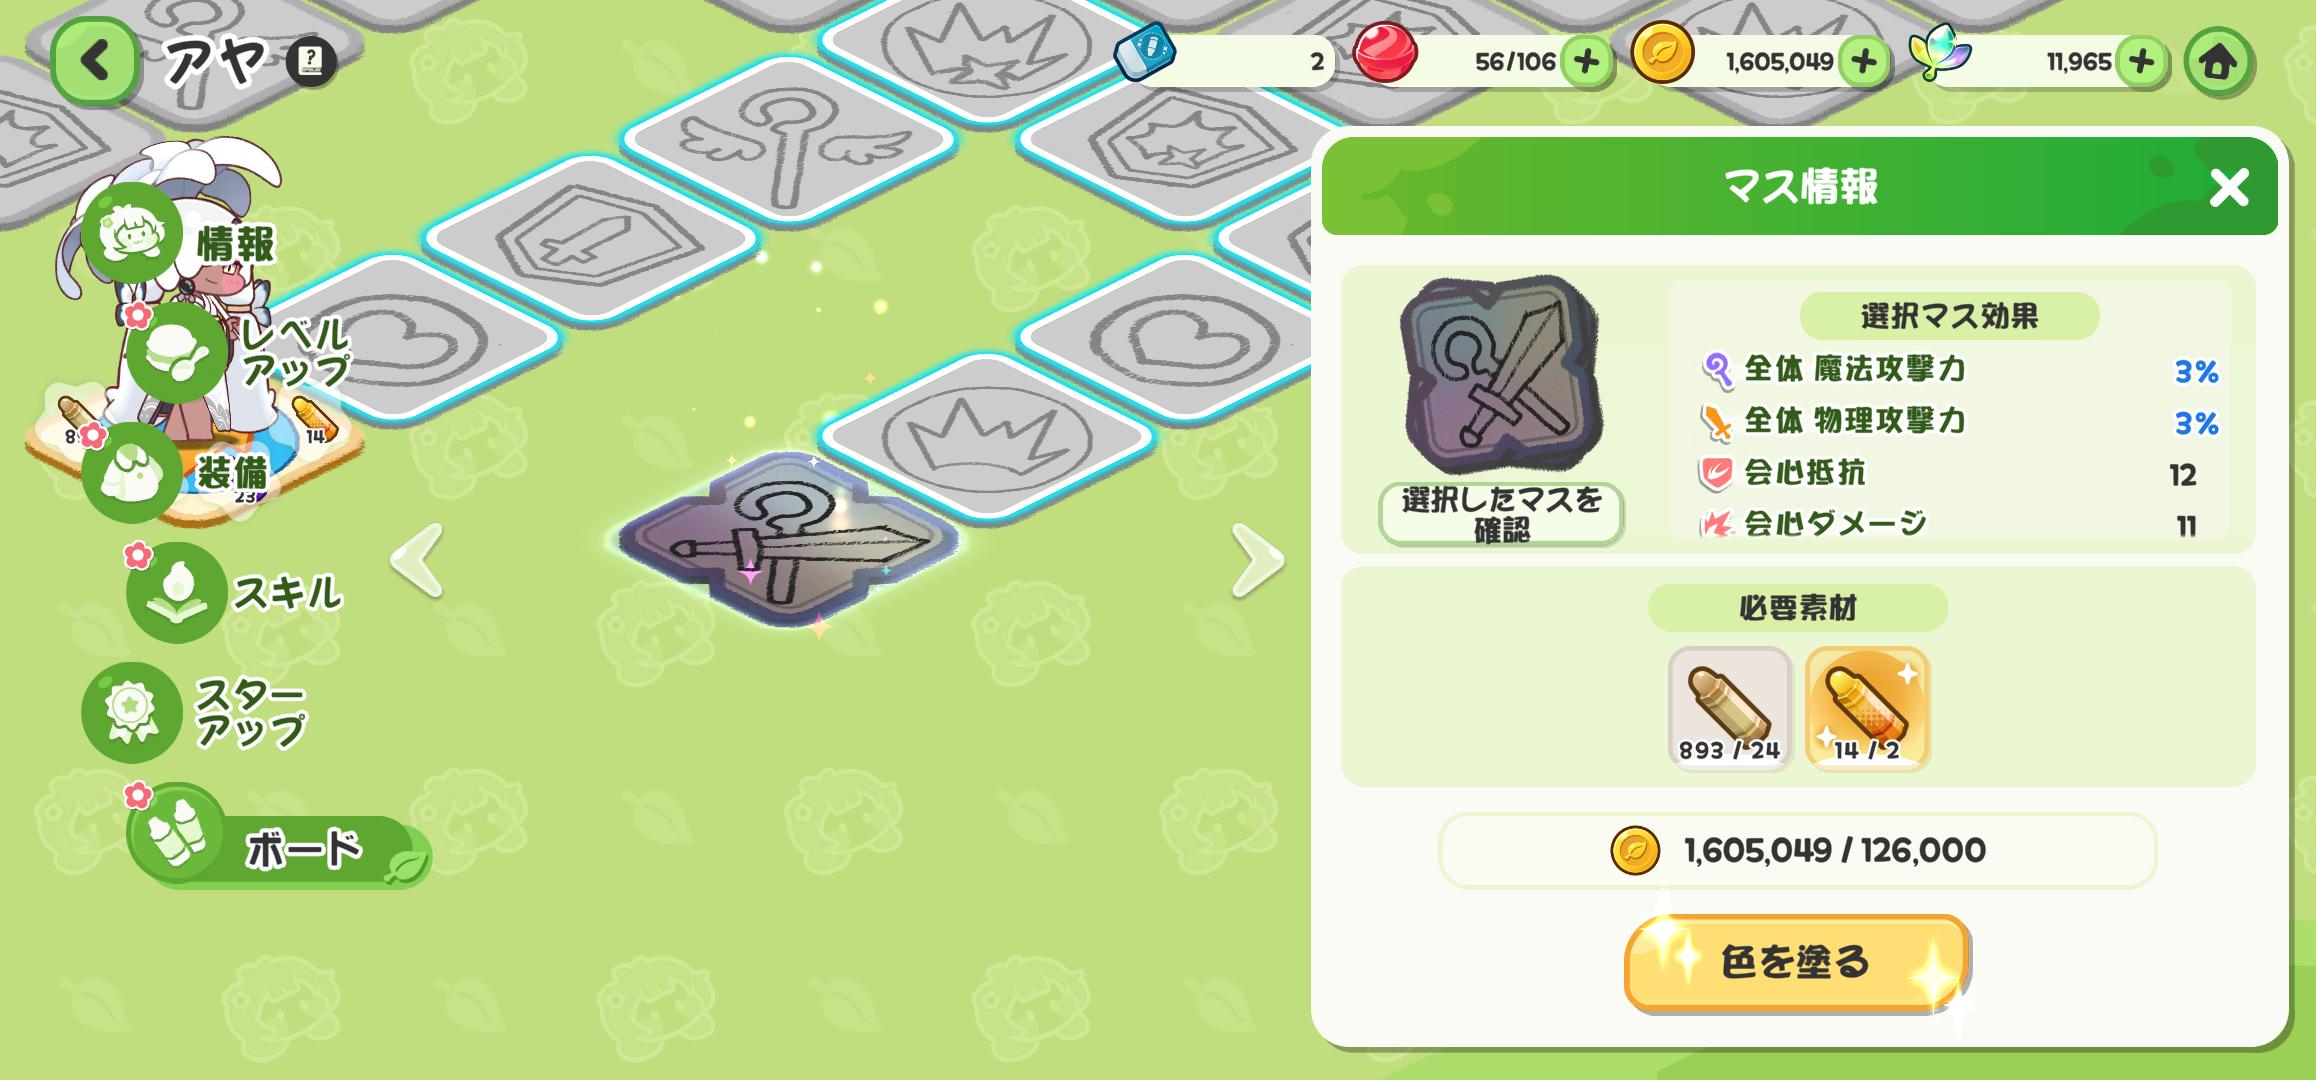The width and height of the screenshot is (2316, 1080).
Task: Show next board with right chevron
Action: [x=1256, y=560]
